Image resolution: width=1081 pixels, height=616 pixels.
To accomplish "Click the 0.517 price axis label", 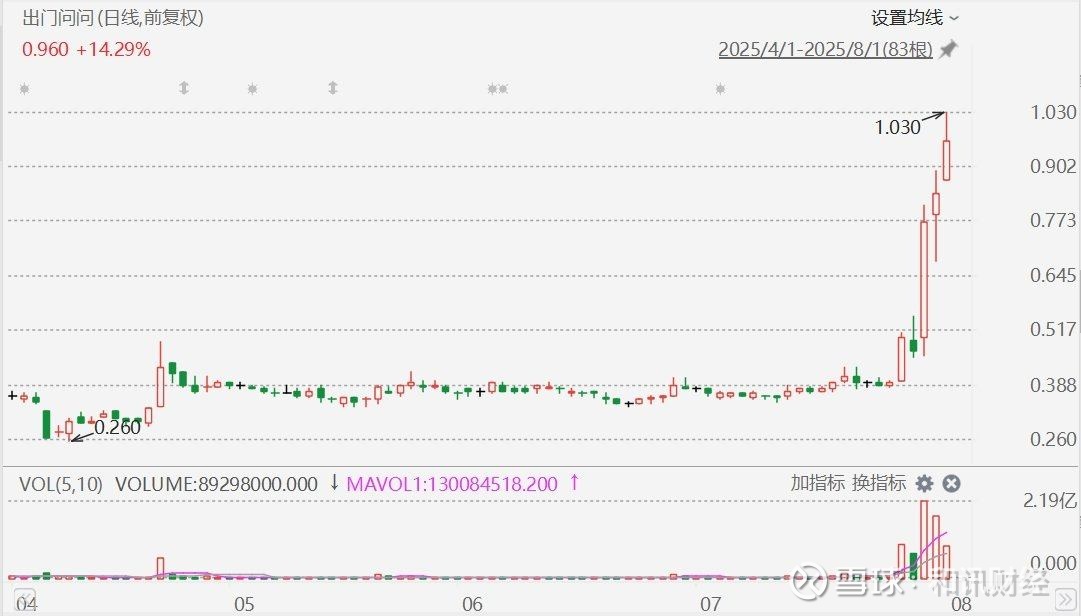I will tap(1053, 329).
